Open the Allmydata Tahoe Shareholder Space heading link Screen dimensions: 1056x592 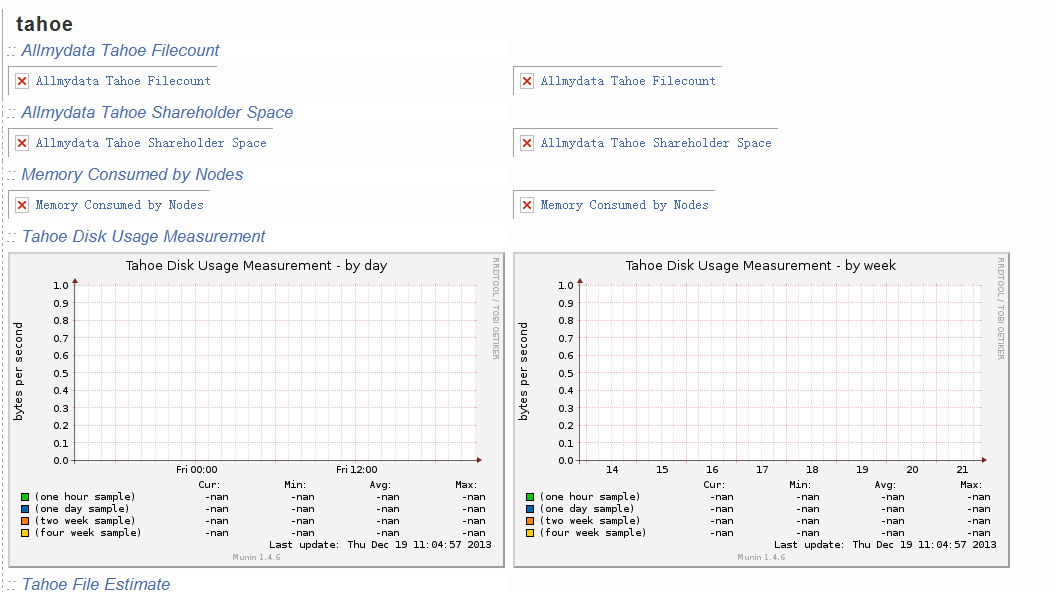[x=157, y=113]
